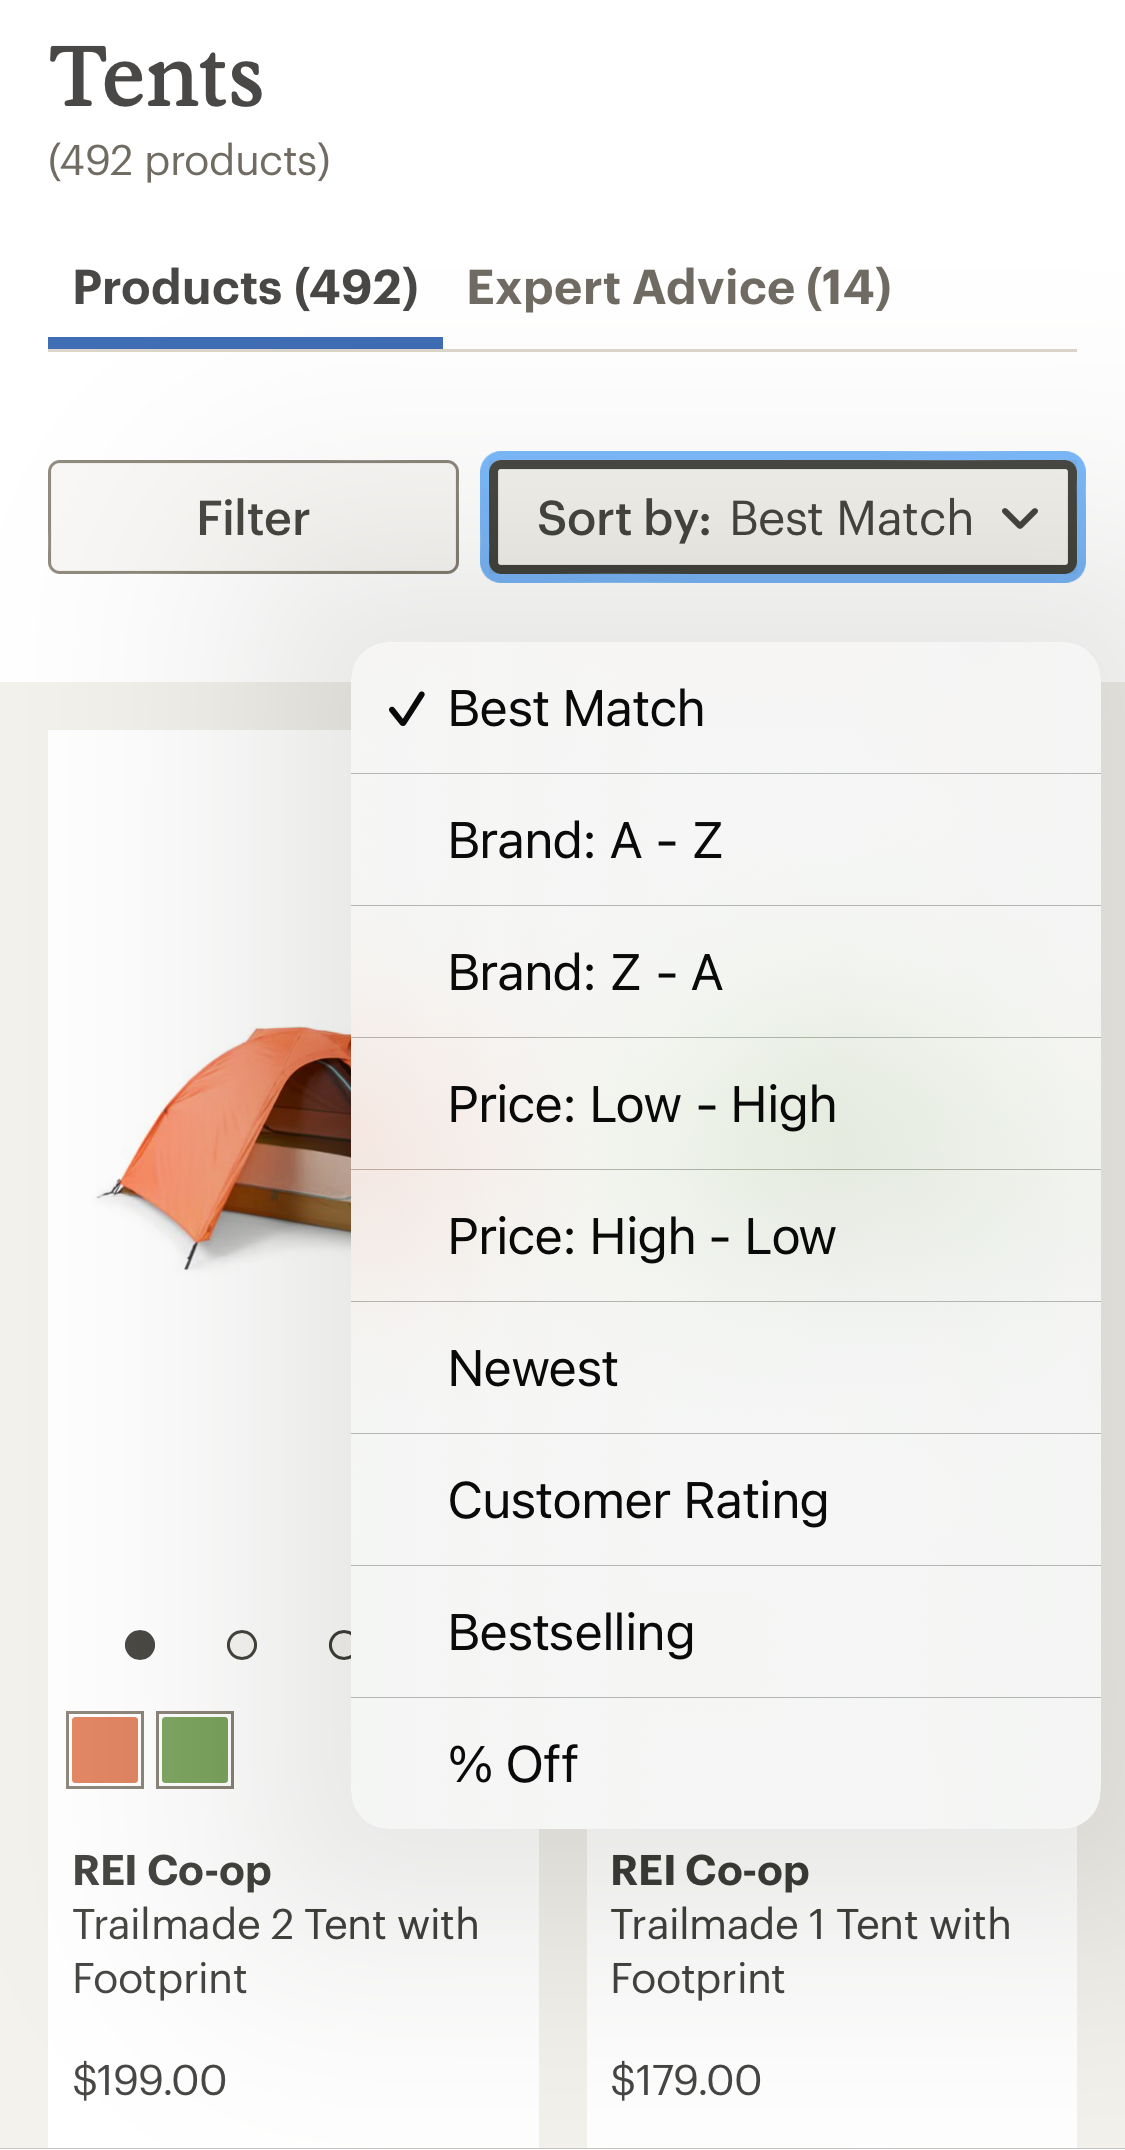The width and height of the screenshot is (1125, 2150).
Task: Sort by % Off
Action: (513, 1764)
